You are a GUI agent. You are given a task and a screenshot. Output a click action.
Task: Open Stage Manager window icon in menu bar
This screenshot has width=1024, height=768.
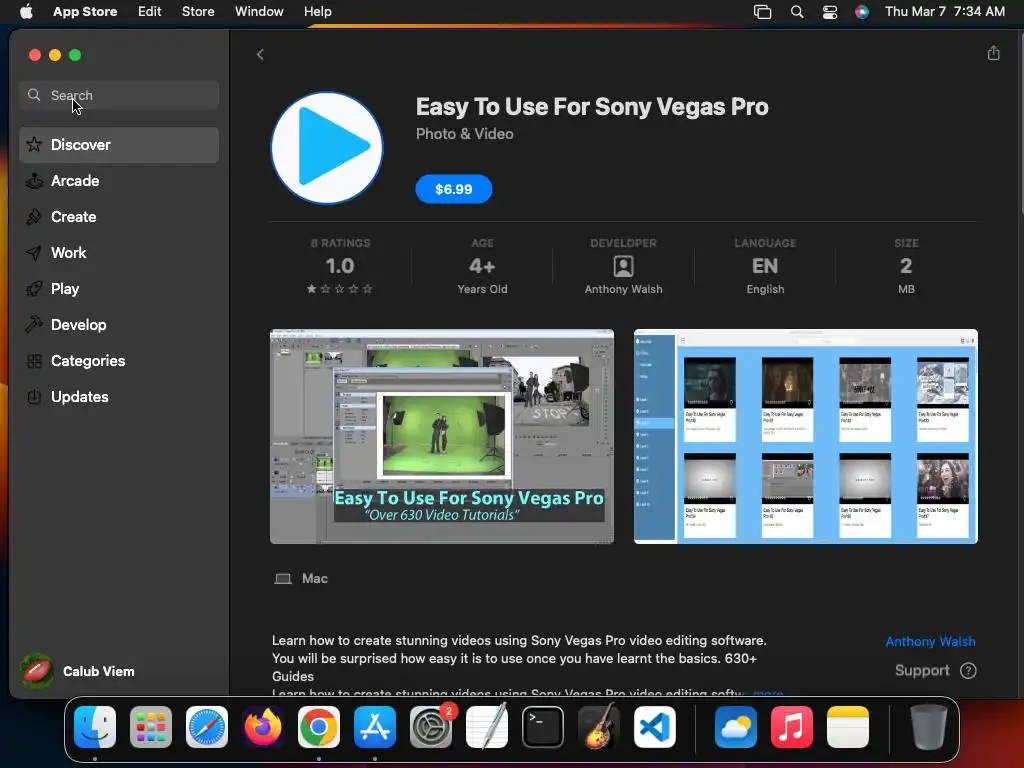click(x=762, y=12)
